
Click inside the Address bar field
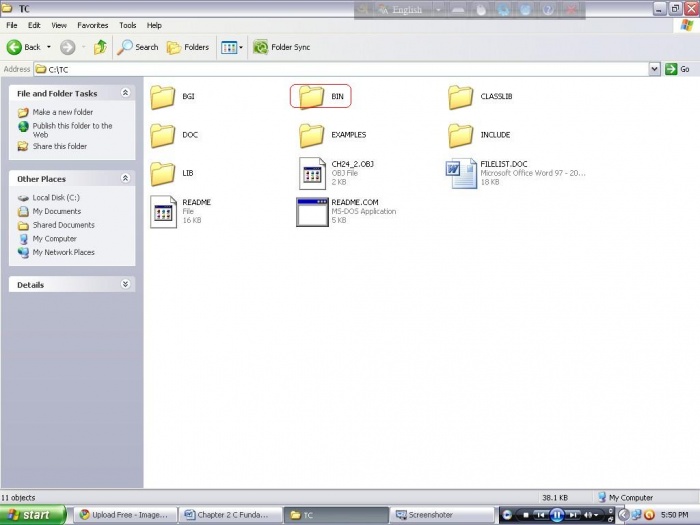point(340,69)
